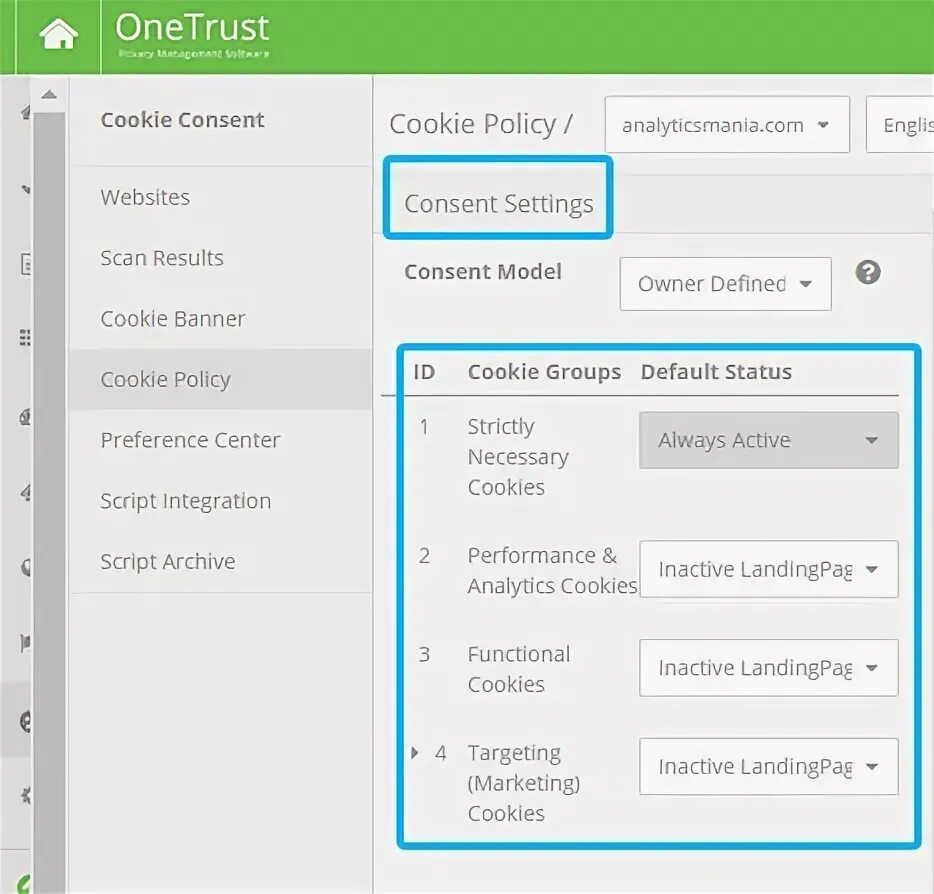The width and height of the screenshot is (934, 894).
Task: Click the help question mark icon
Action: point(868,273)
